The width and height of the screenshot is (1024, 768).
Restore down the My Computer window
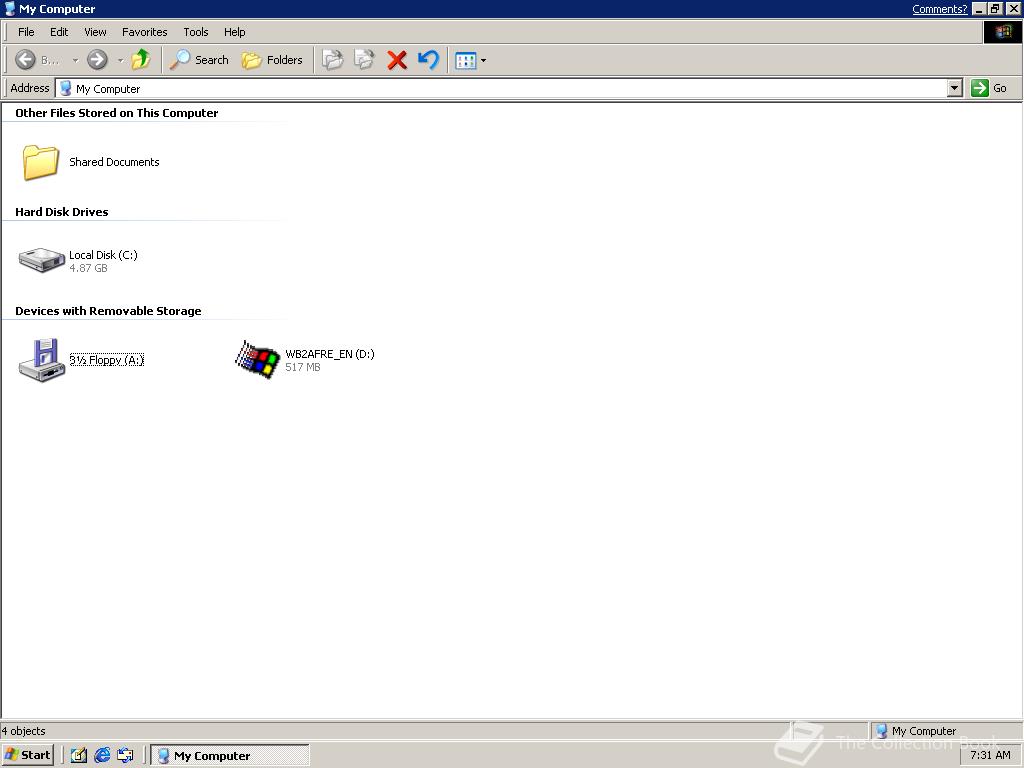point(995,9)
